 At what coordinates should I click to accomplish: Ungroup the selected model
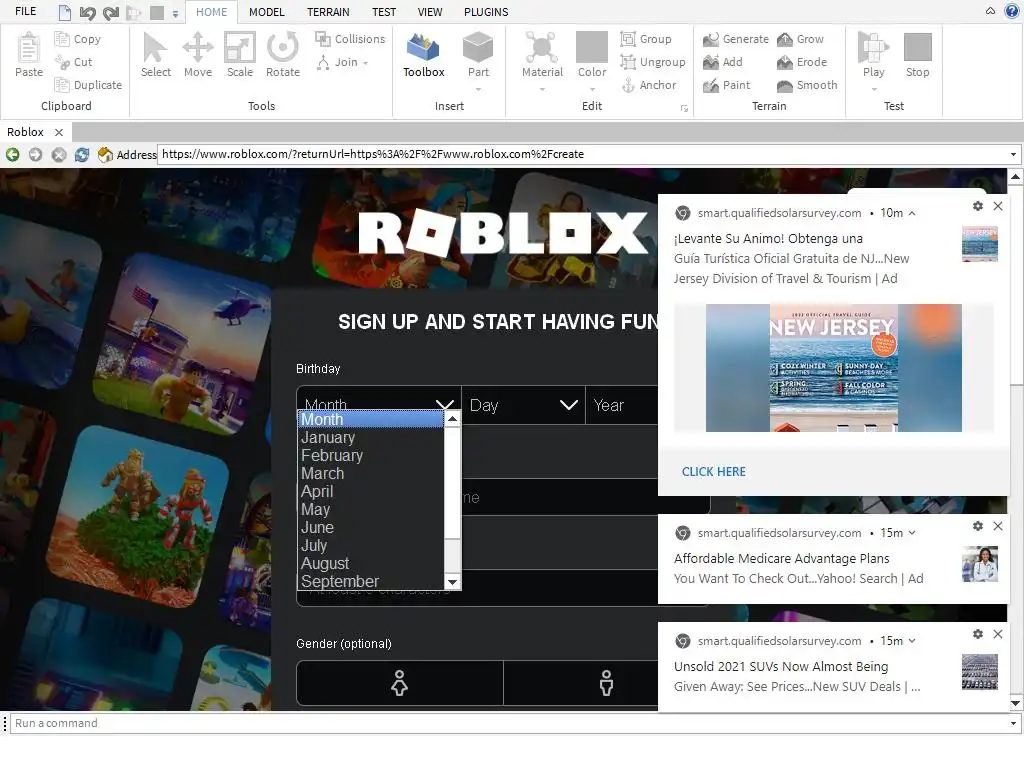[x=652, y=62]
